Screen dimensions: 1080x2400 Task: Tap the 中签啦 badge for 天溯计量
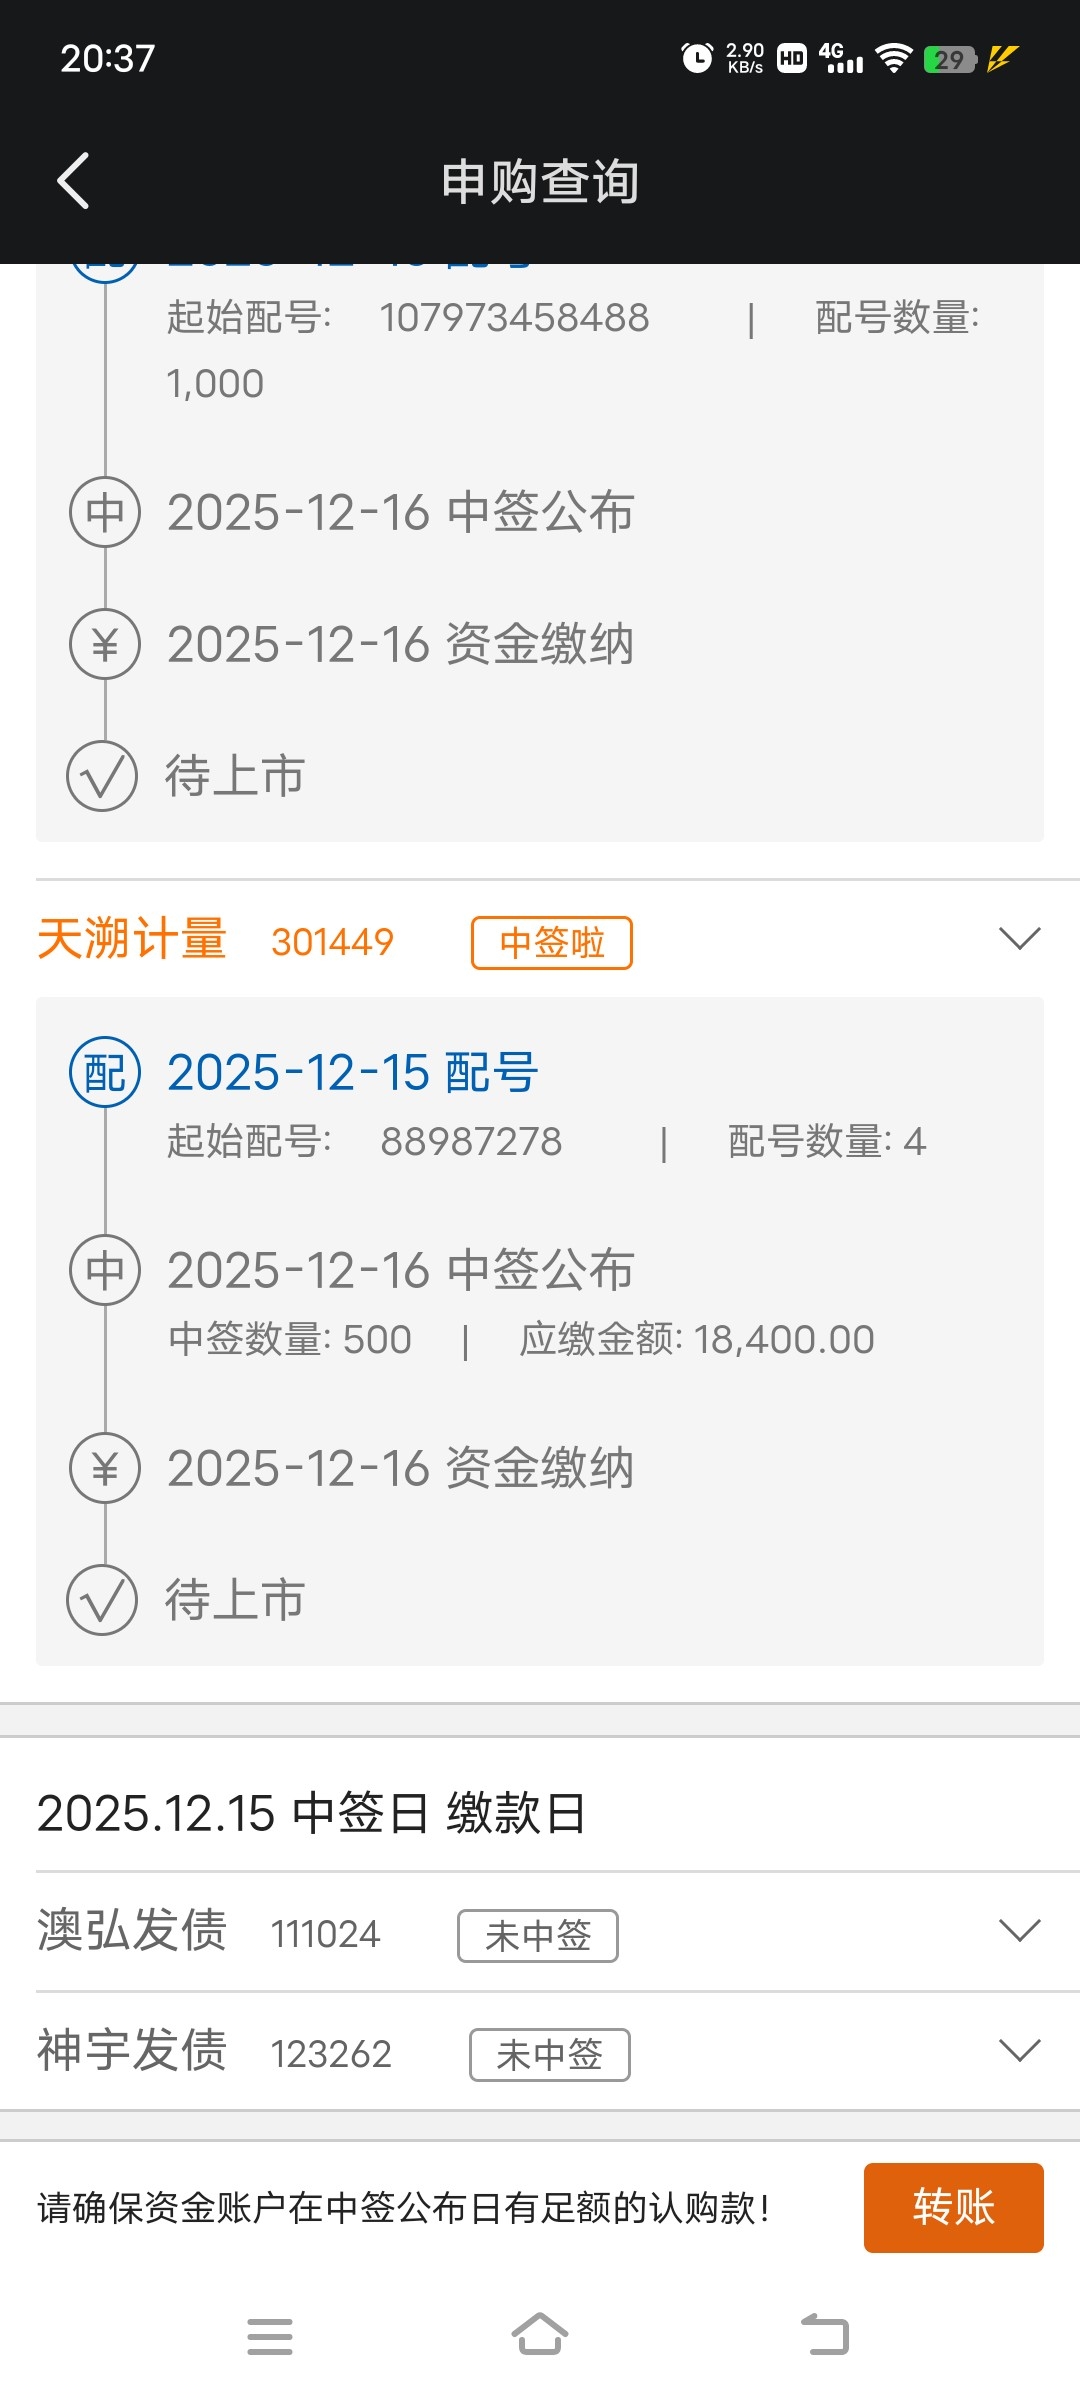pyautogui.click(x=552, y=943)
